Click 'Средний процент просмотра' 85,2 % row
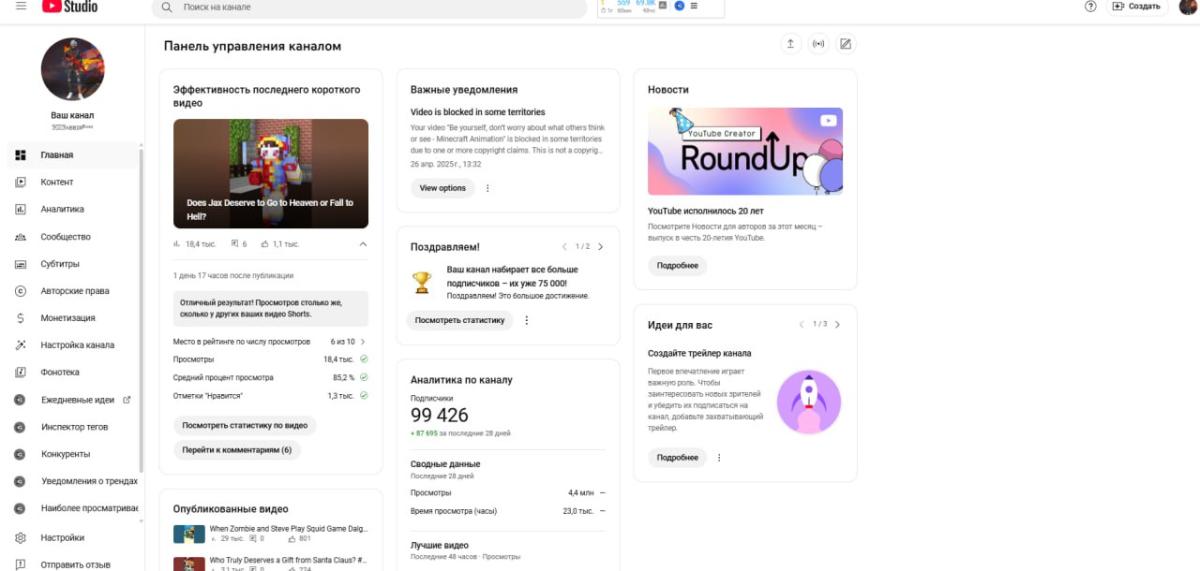 click(x=270, y=377)
